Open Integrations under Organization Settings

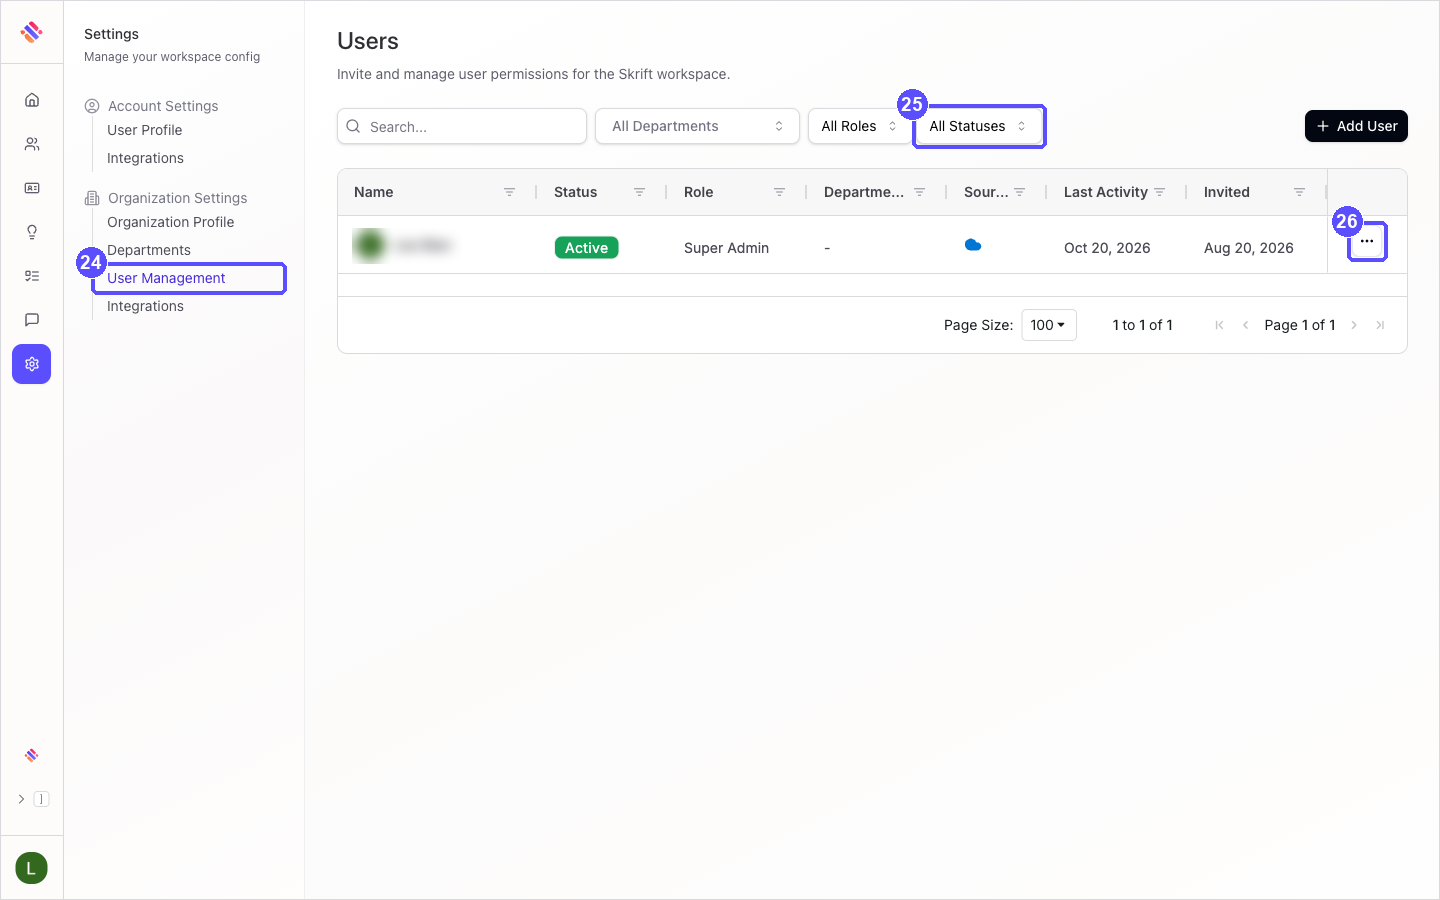tap(145, 306)
